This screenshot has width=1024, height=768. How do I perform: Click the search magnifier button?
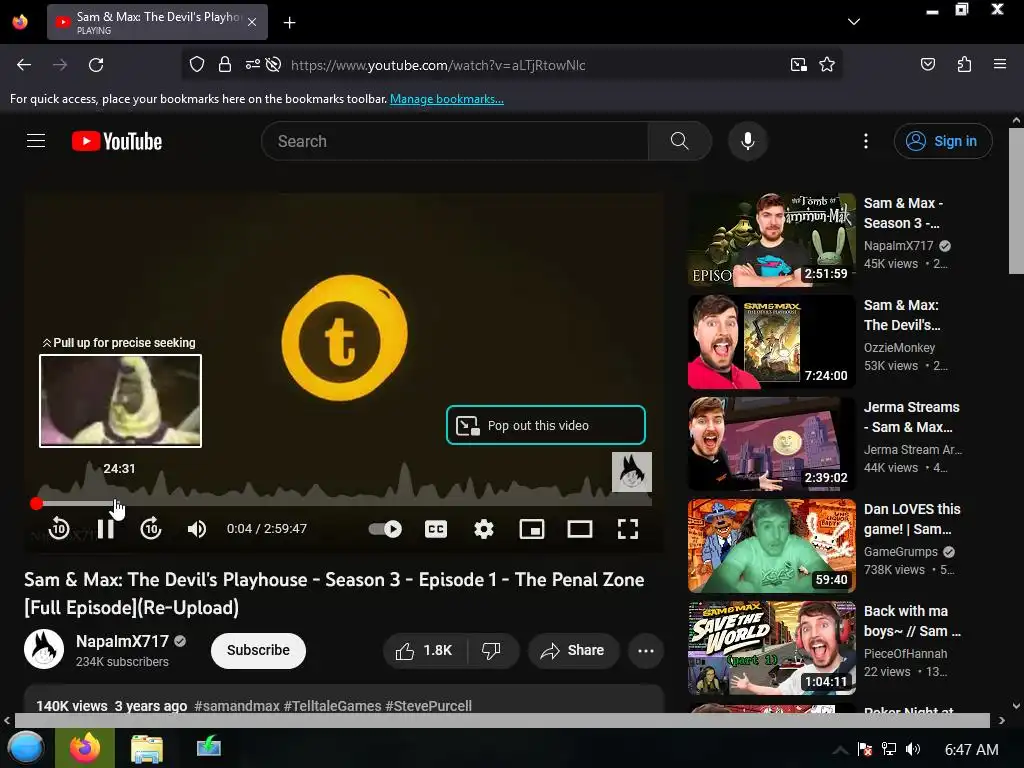pos(679,141)
